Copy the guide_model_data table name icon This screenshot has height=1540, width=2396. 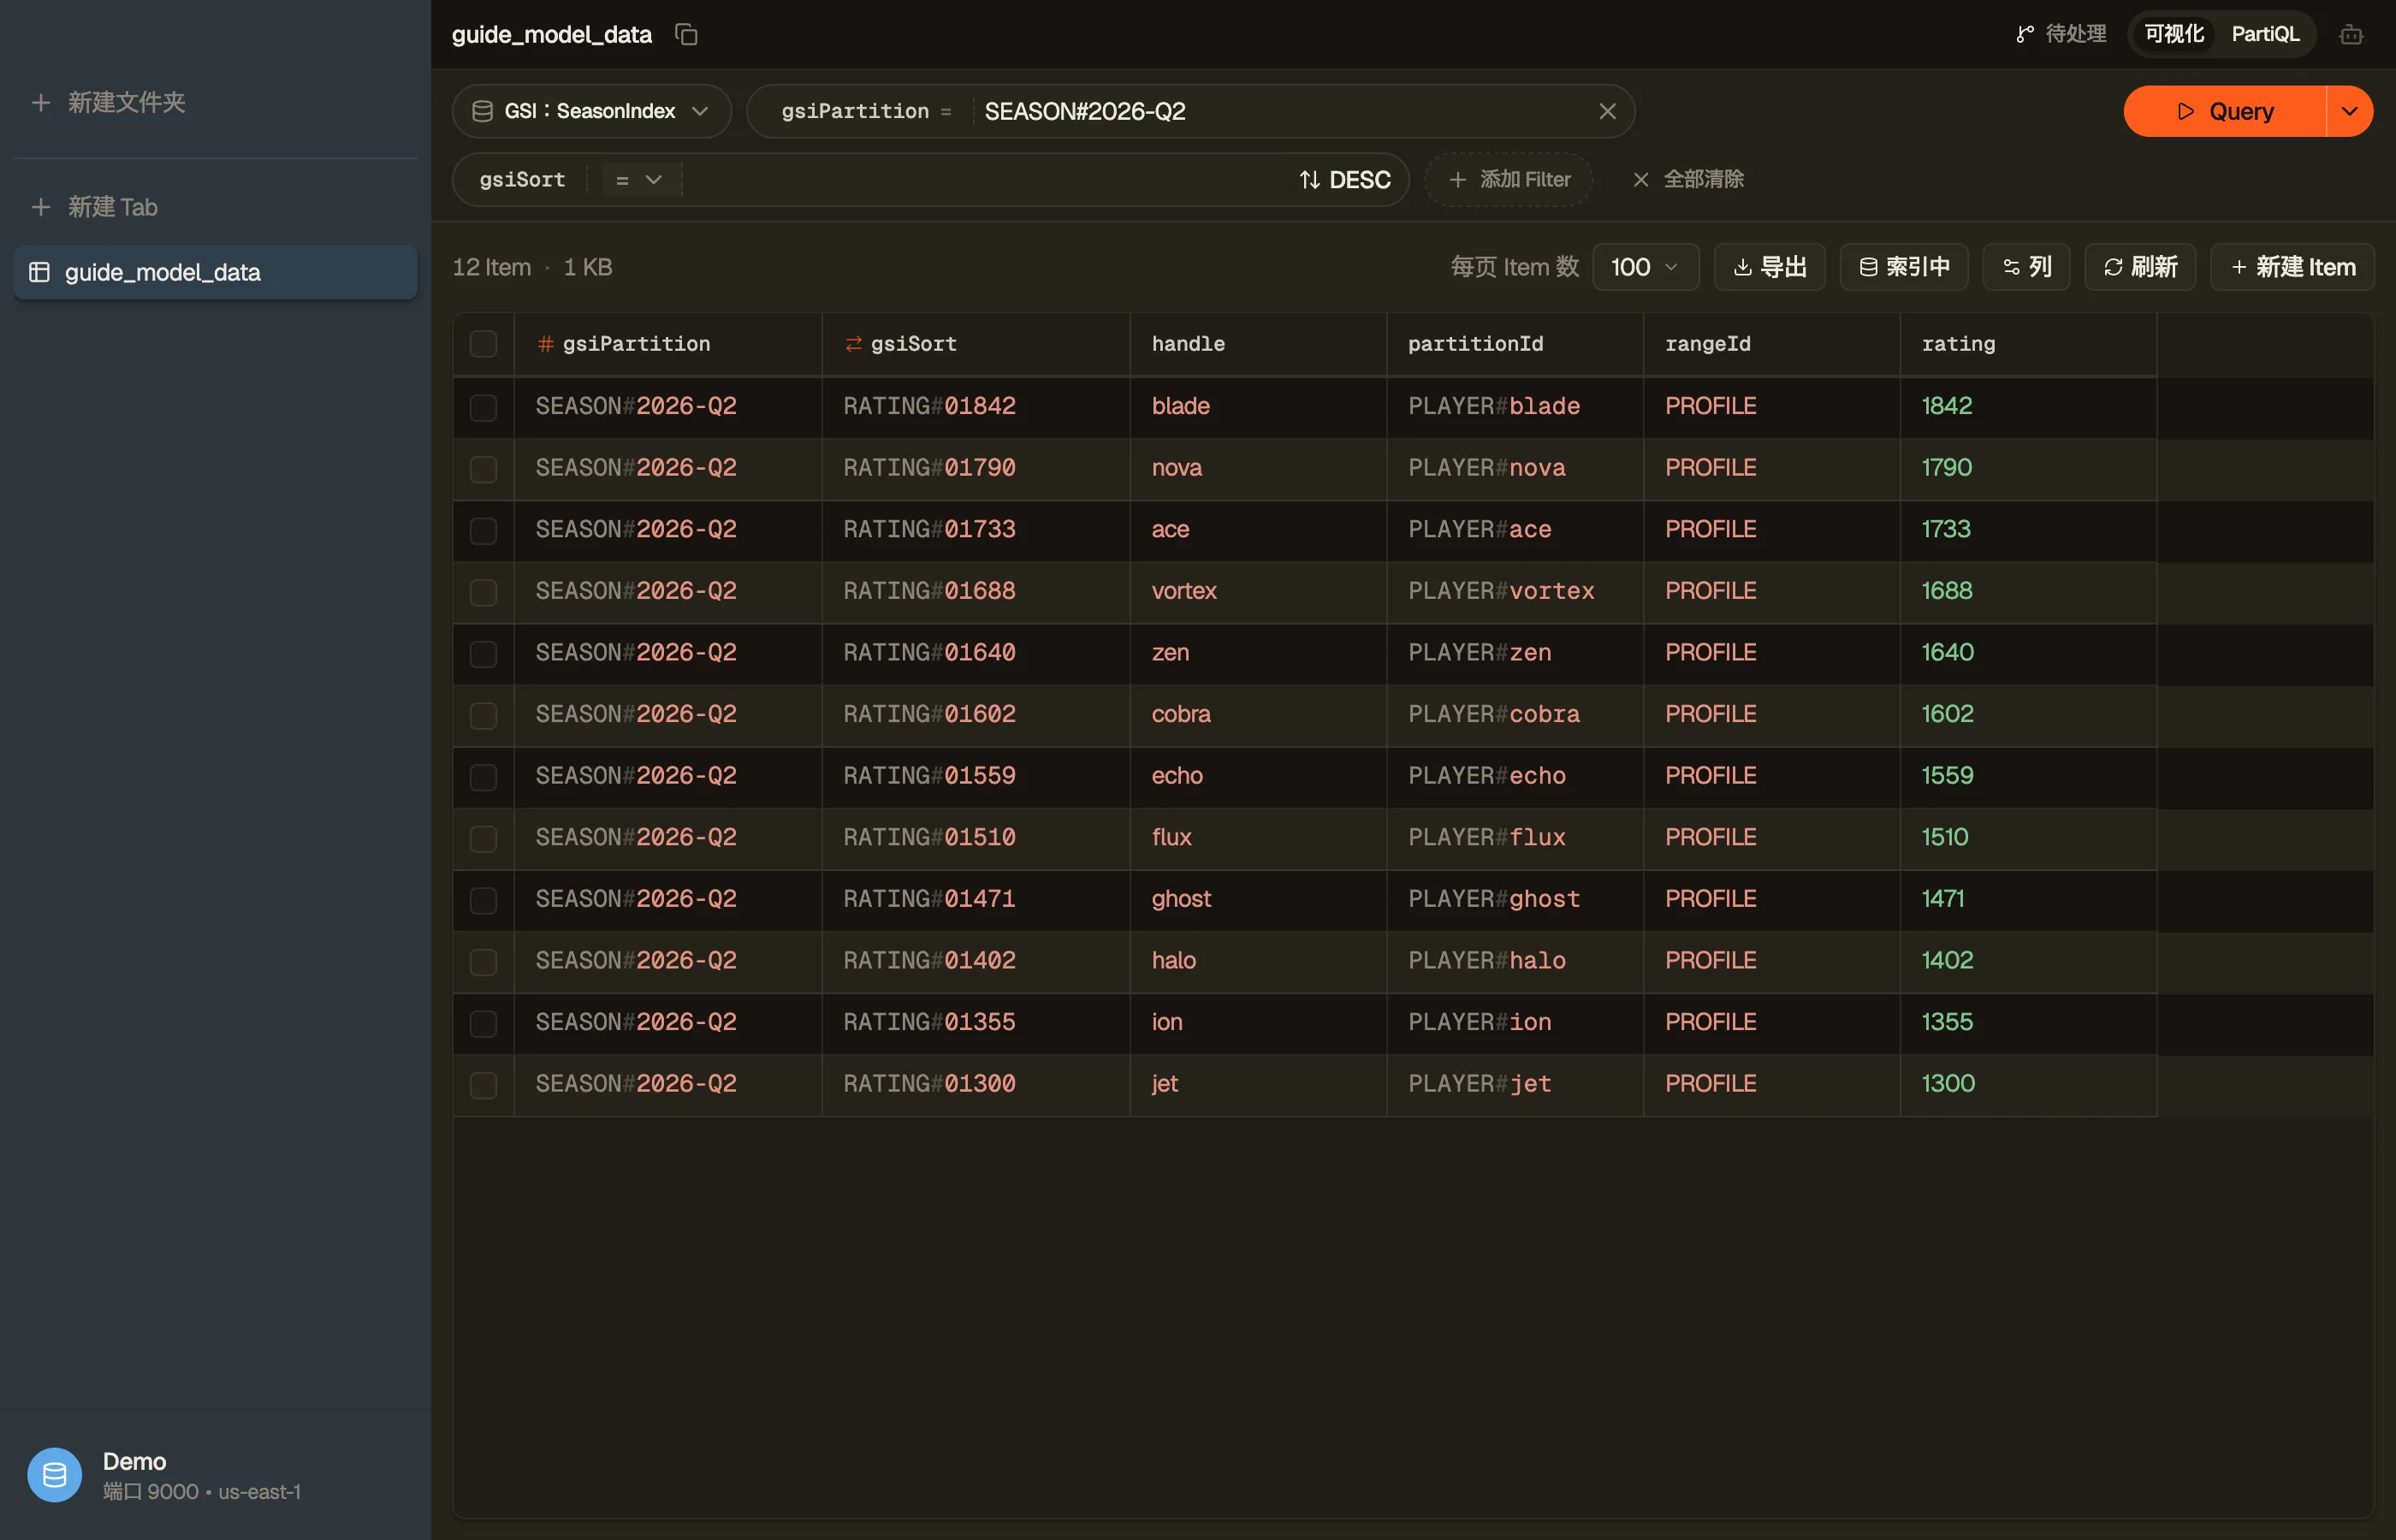pos(686,34)
